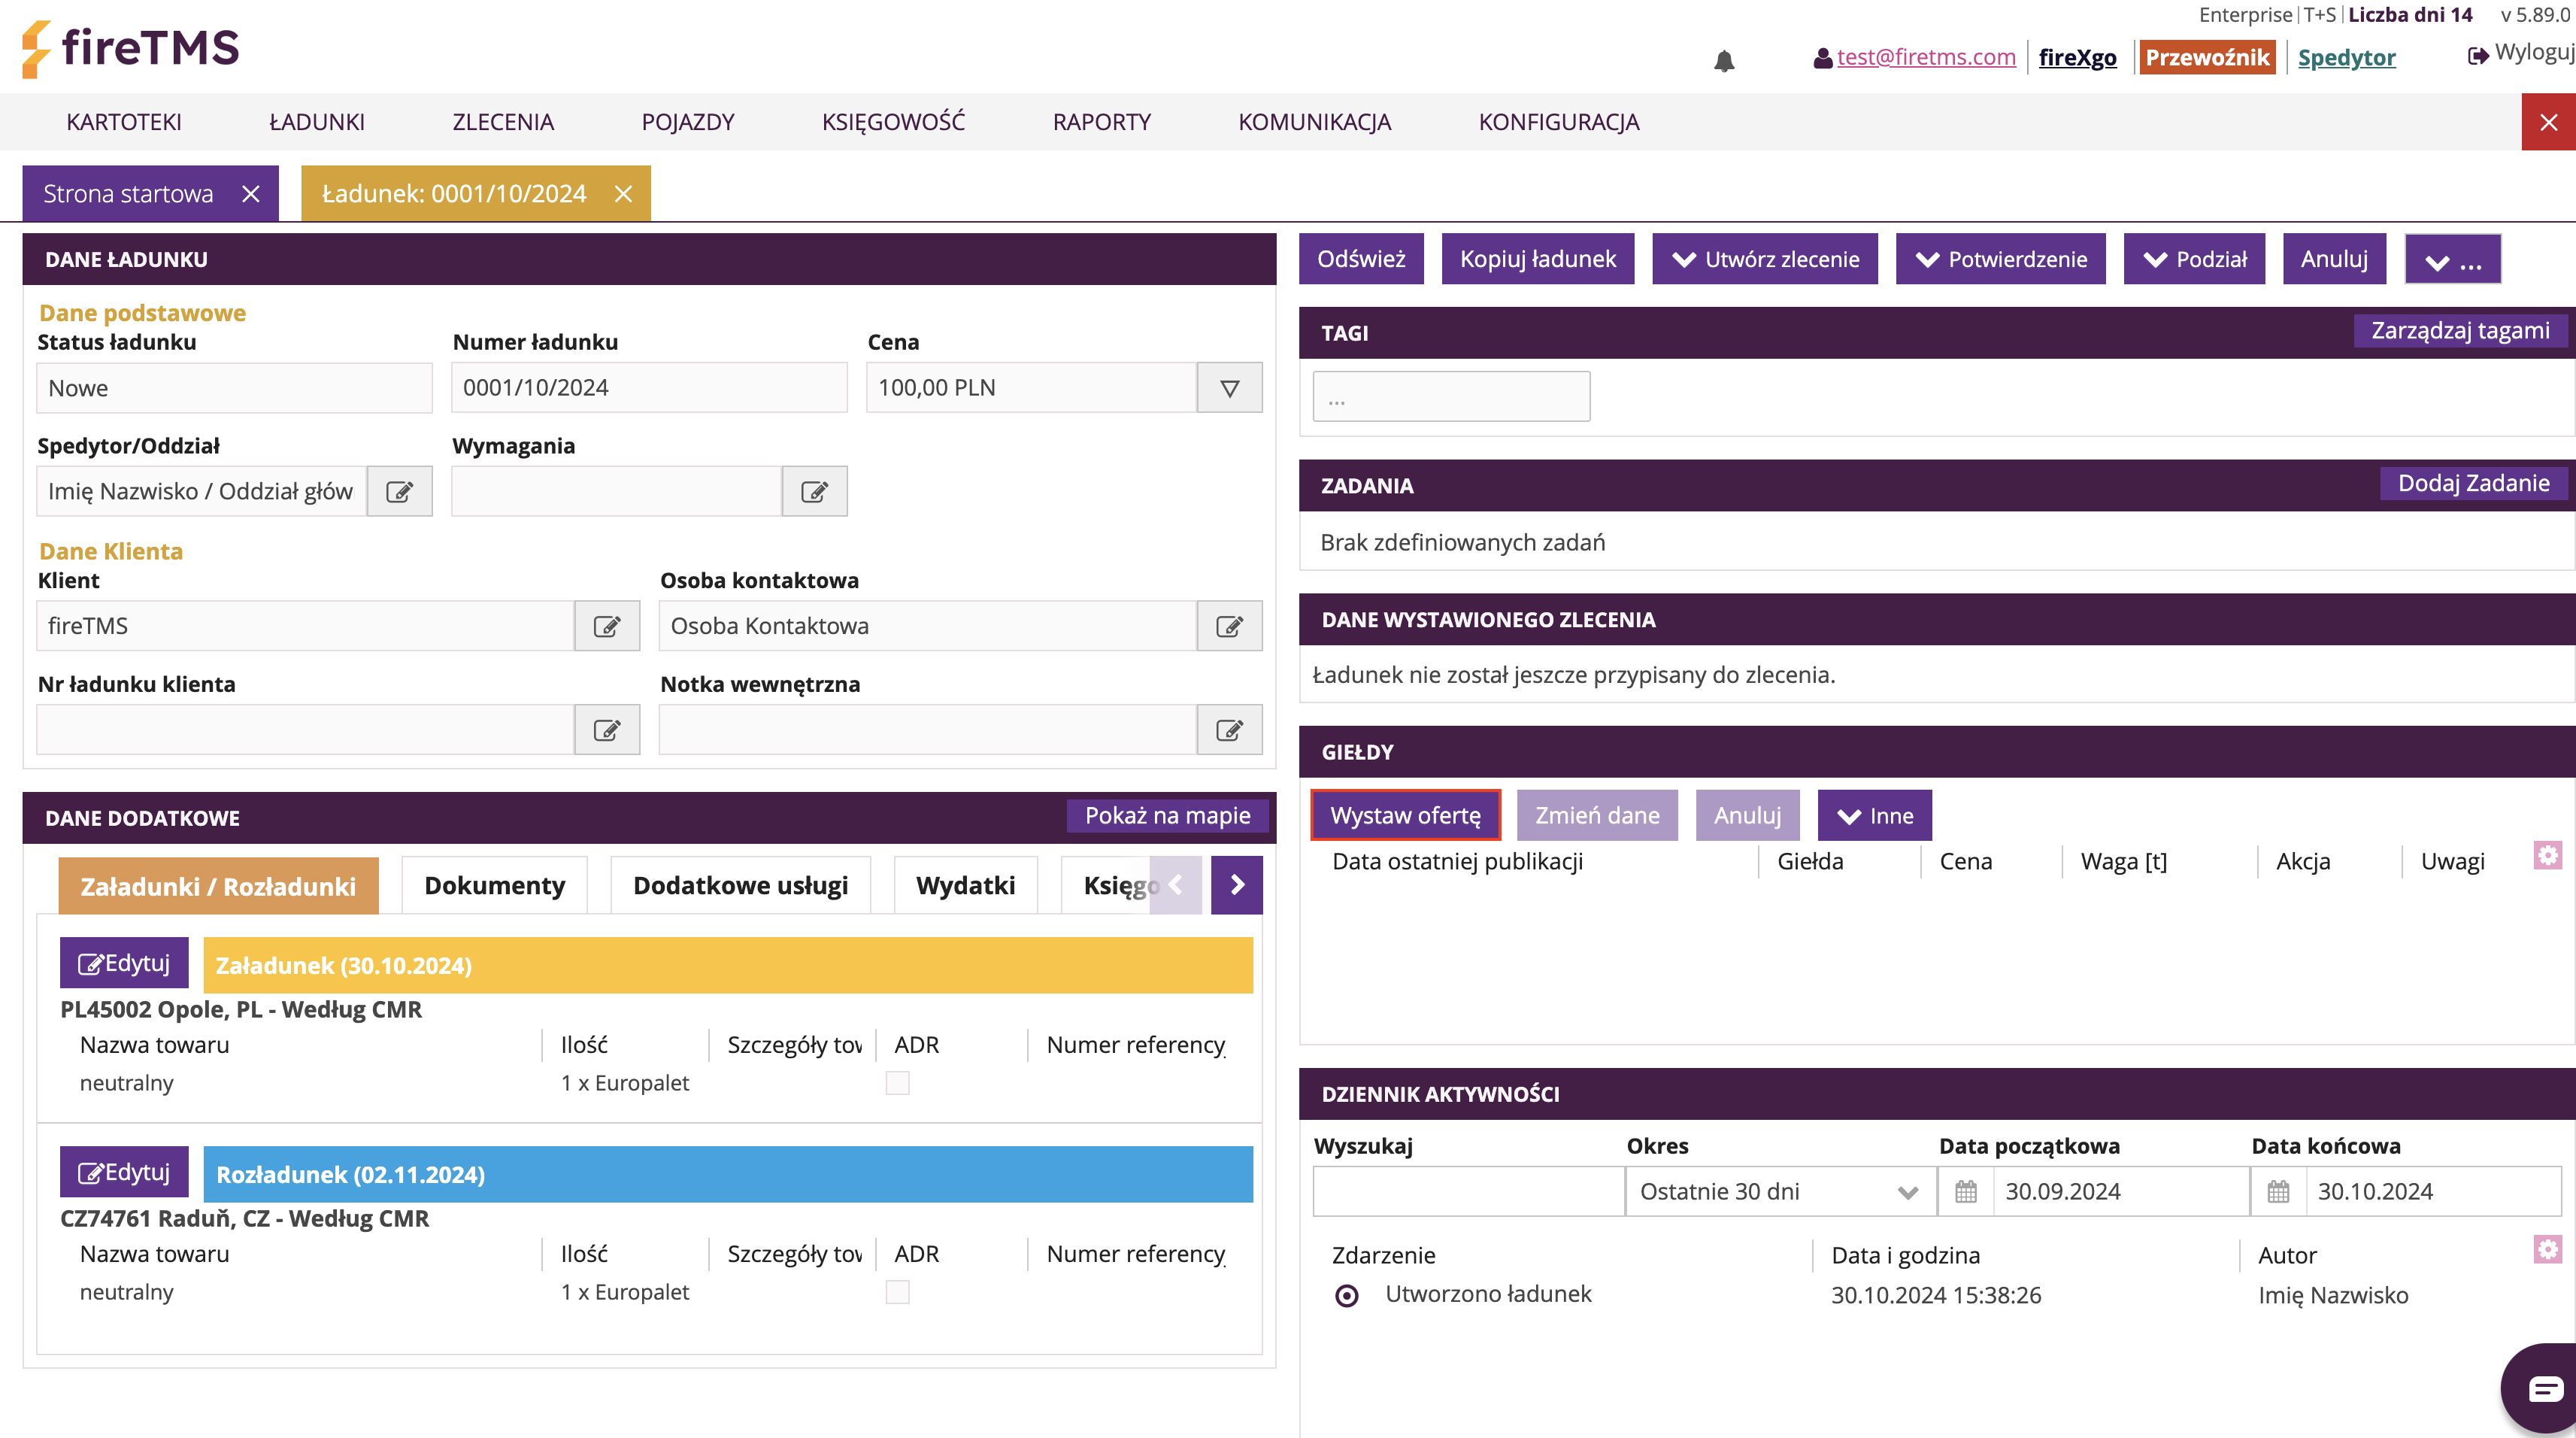Screen dimensions: 2576x1438
Task: Open the Okres dropdown Ostatnie 30 dni
Action: [x=1779, y=1191]
